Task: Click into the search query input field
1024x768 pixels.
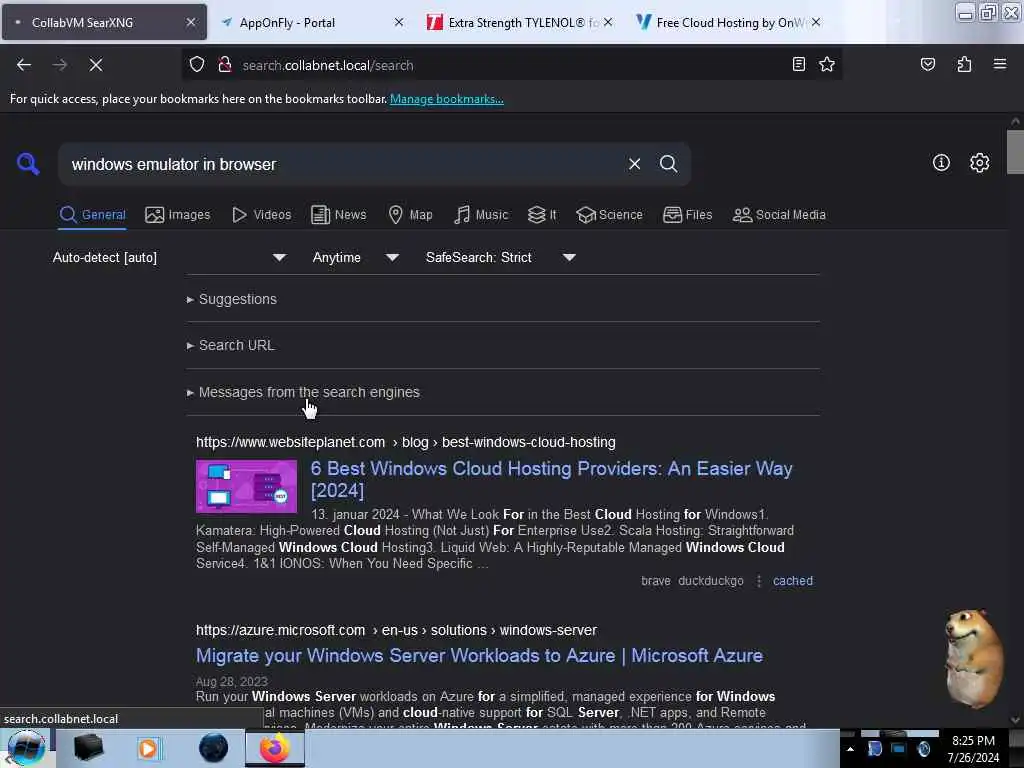Action: tap(343, 165)
